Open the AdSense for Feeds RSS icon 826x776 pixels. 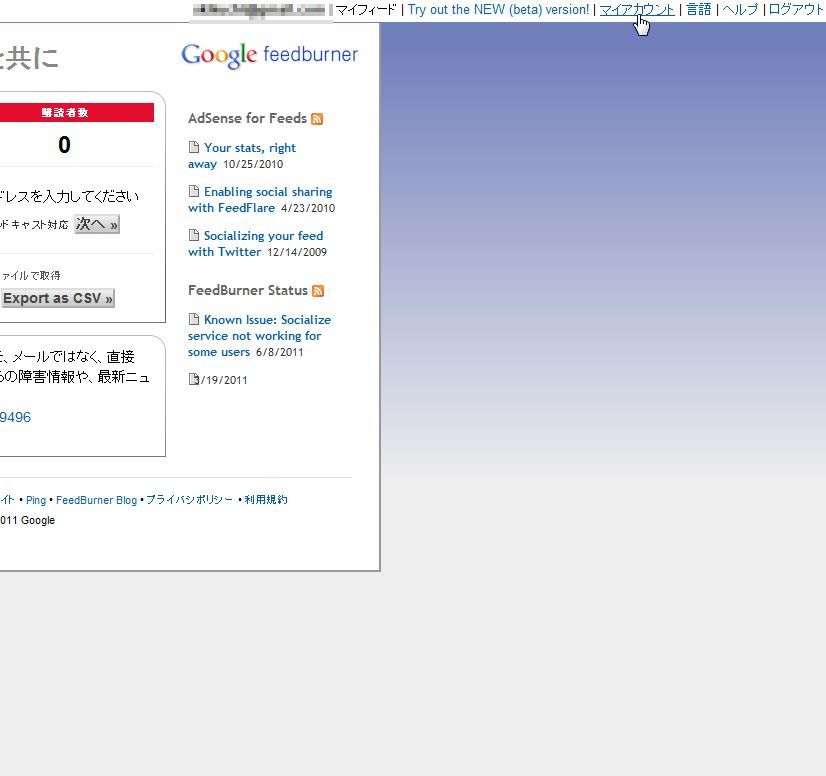(317, 119)
